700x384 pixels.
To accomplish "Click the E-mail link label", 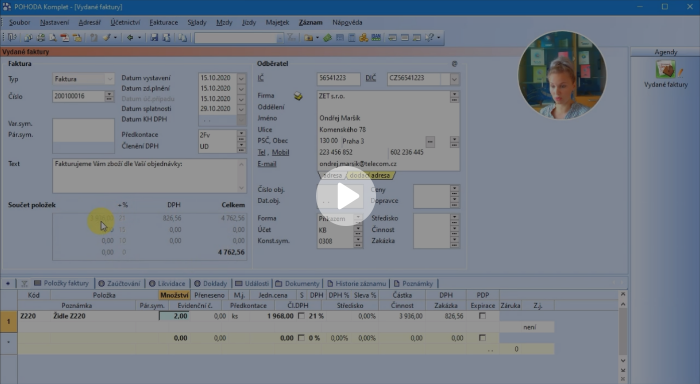I will click(267, 164).
